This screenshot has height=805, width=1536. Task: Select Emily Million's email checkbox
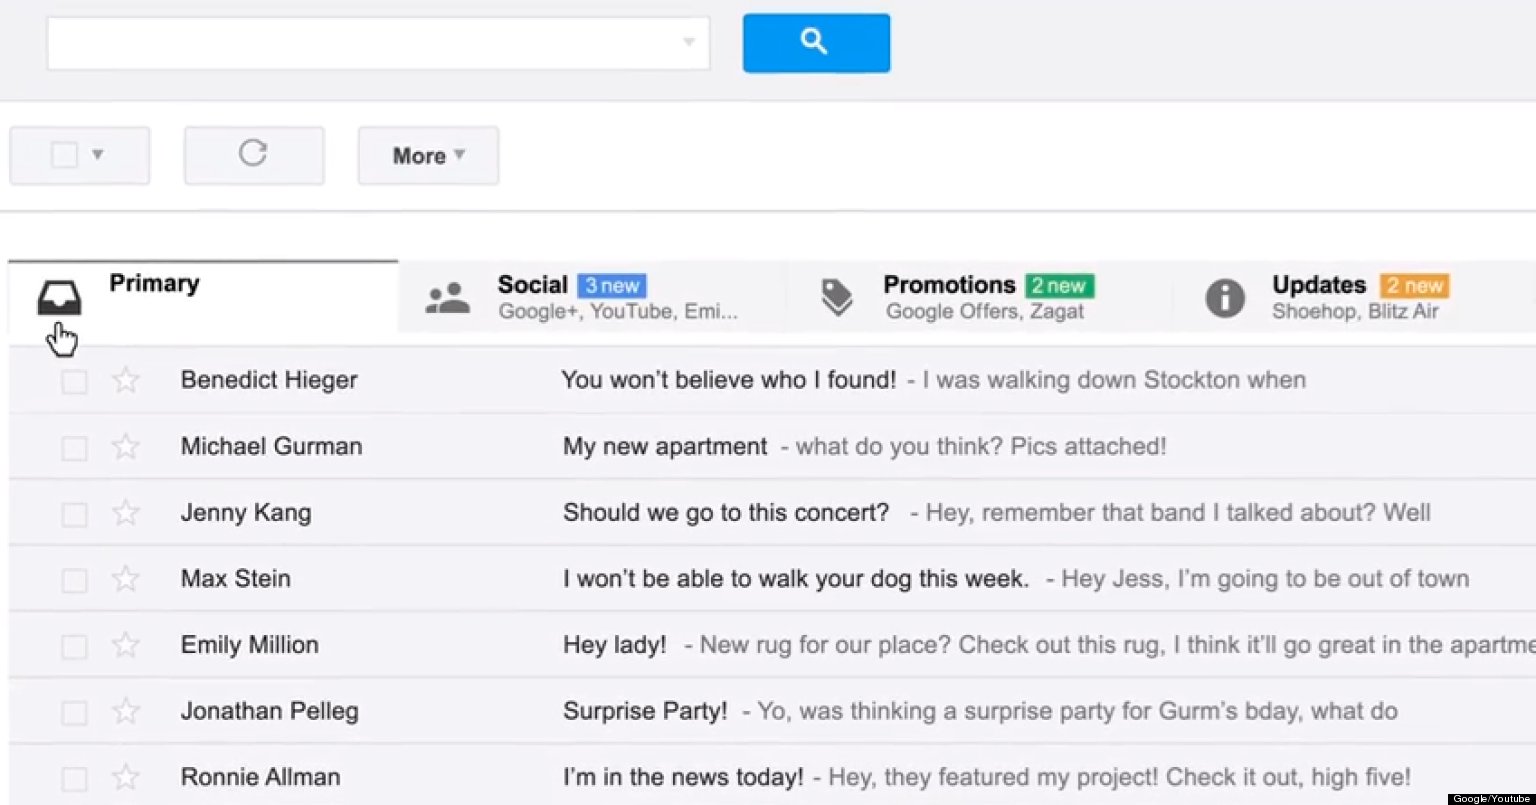[x=74, y=646]
